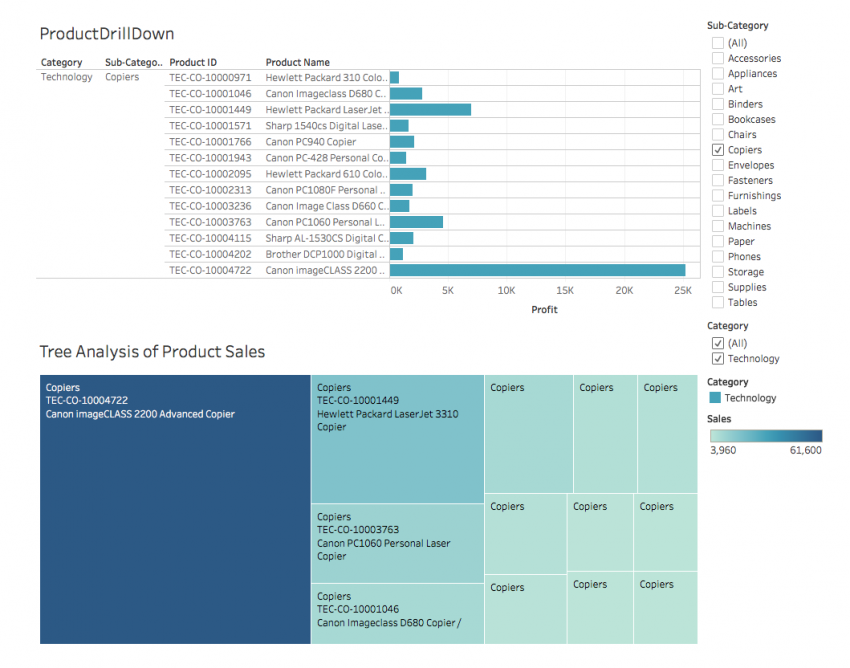Sort by the Profit axis label
Image resolution: width=850 pixels, height=668 pixels.
(544, 309)
